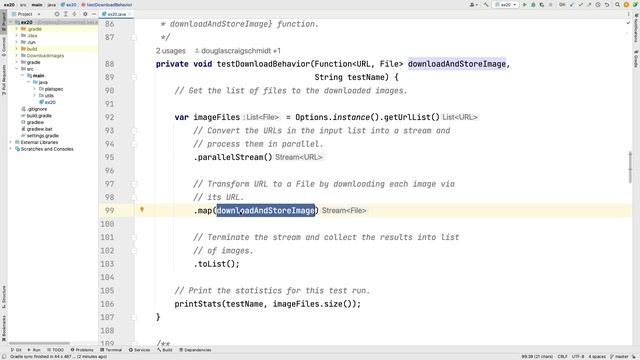Click the 4 spaces indent widget
Viewport: 640px width, 360px height.
tap(597, 356)
